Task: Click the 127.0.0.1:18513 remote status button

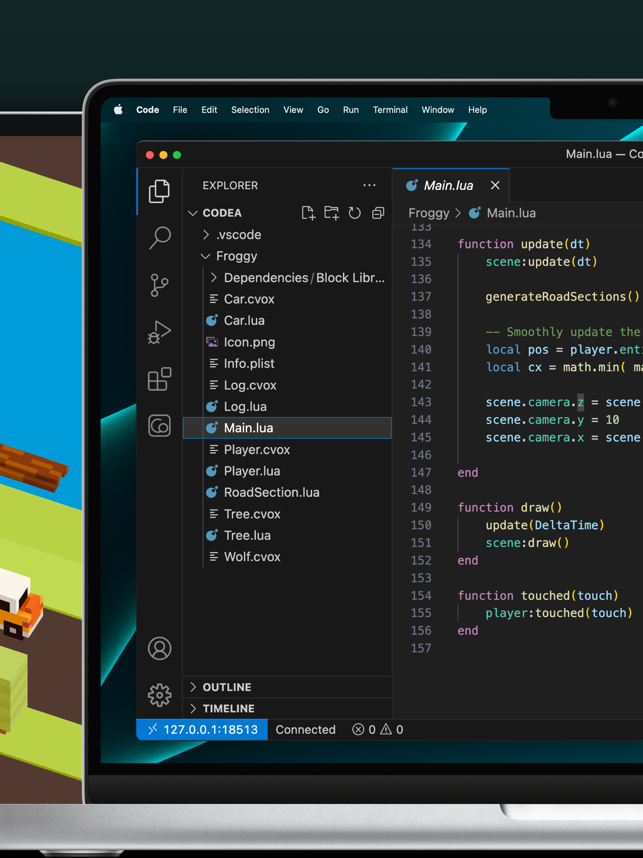Action: [202, 730]
